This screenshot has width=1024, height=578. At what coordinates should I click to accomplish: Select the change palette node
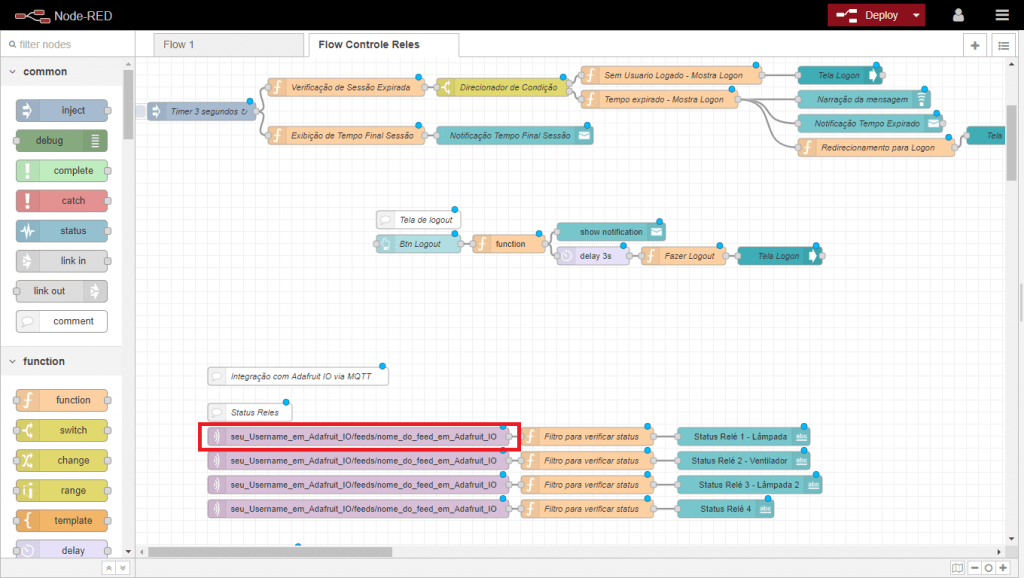coord(62,460)
